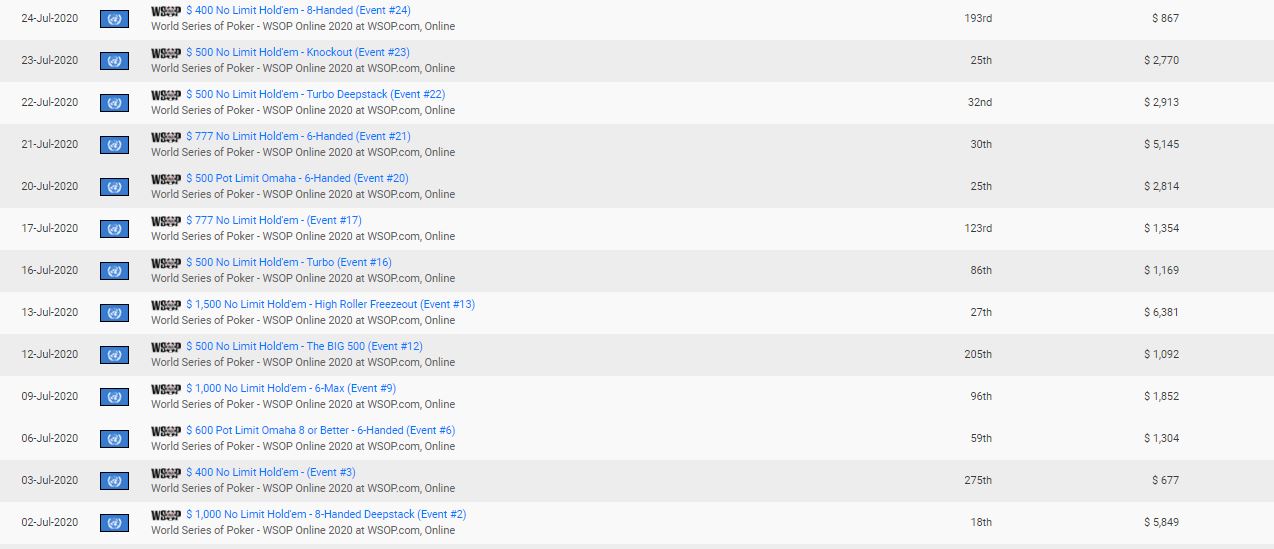Click WSOP logo beside Event #6
Screen dimensions: 1274x549
click(x=166, y=430)
